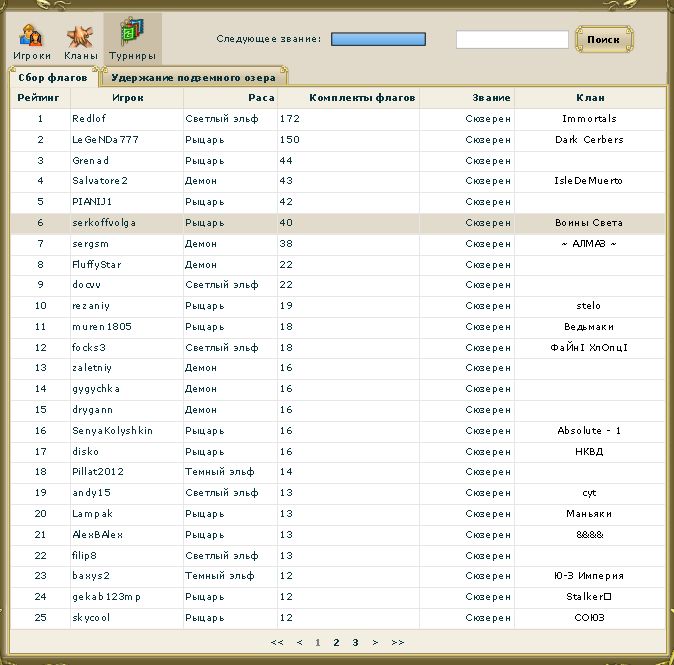This screenshot has height=665, width=674.
Task: Jump to last page with >> arrow
Action: pyautogui.click(x=397, y=642)
